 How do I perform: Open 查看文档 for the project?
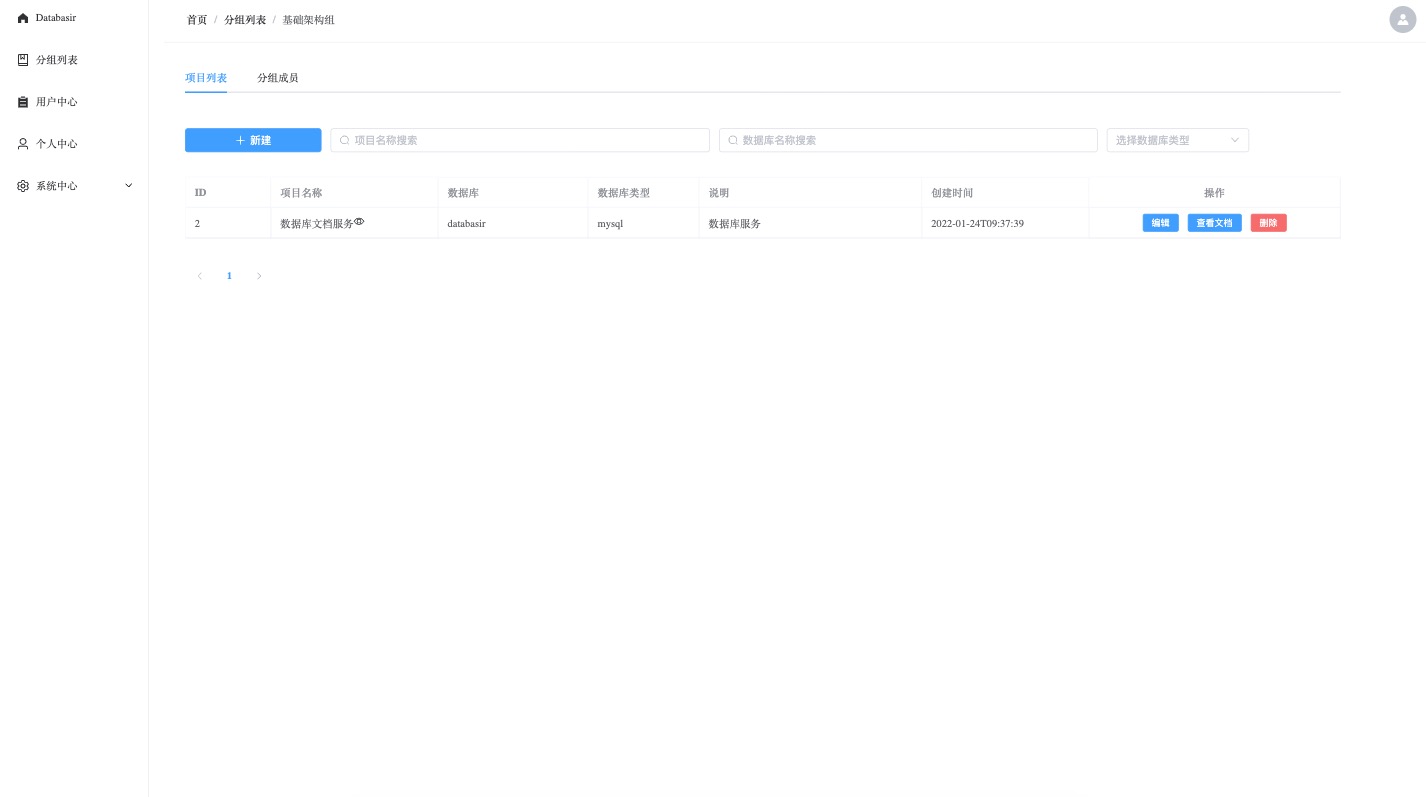(1214, 223)
